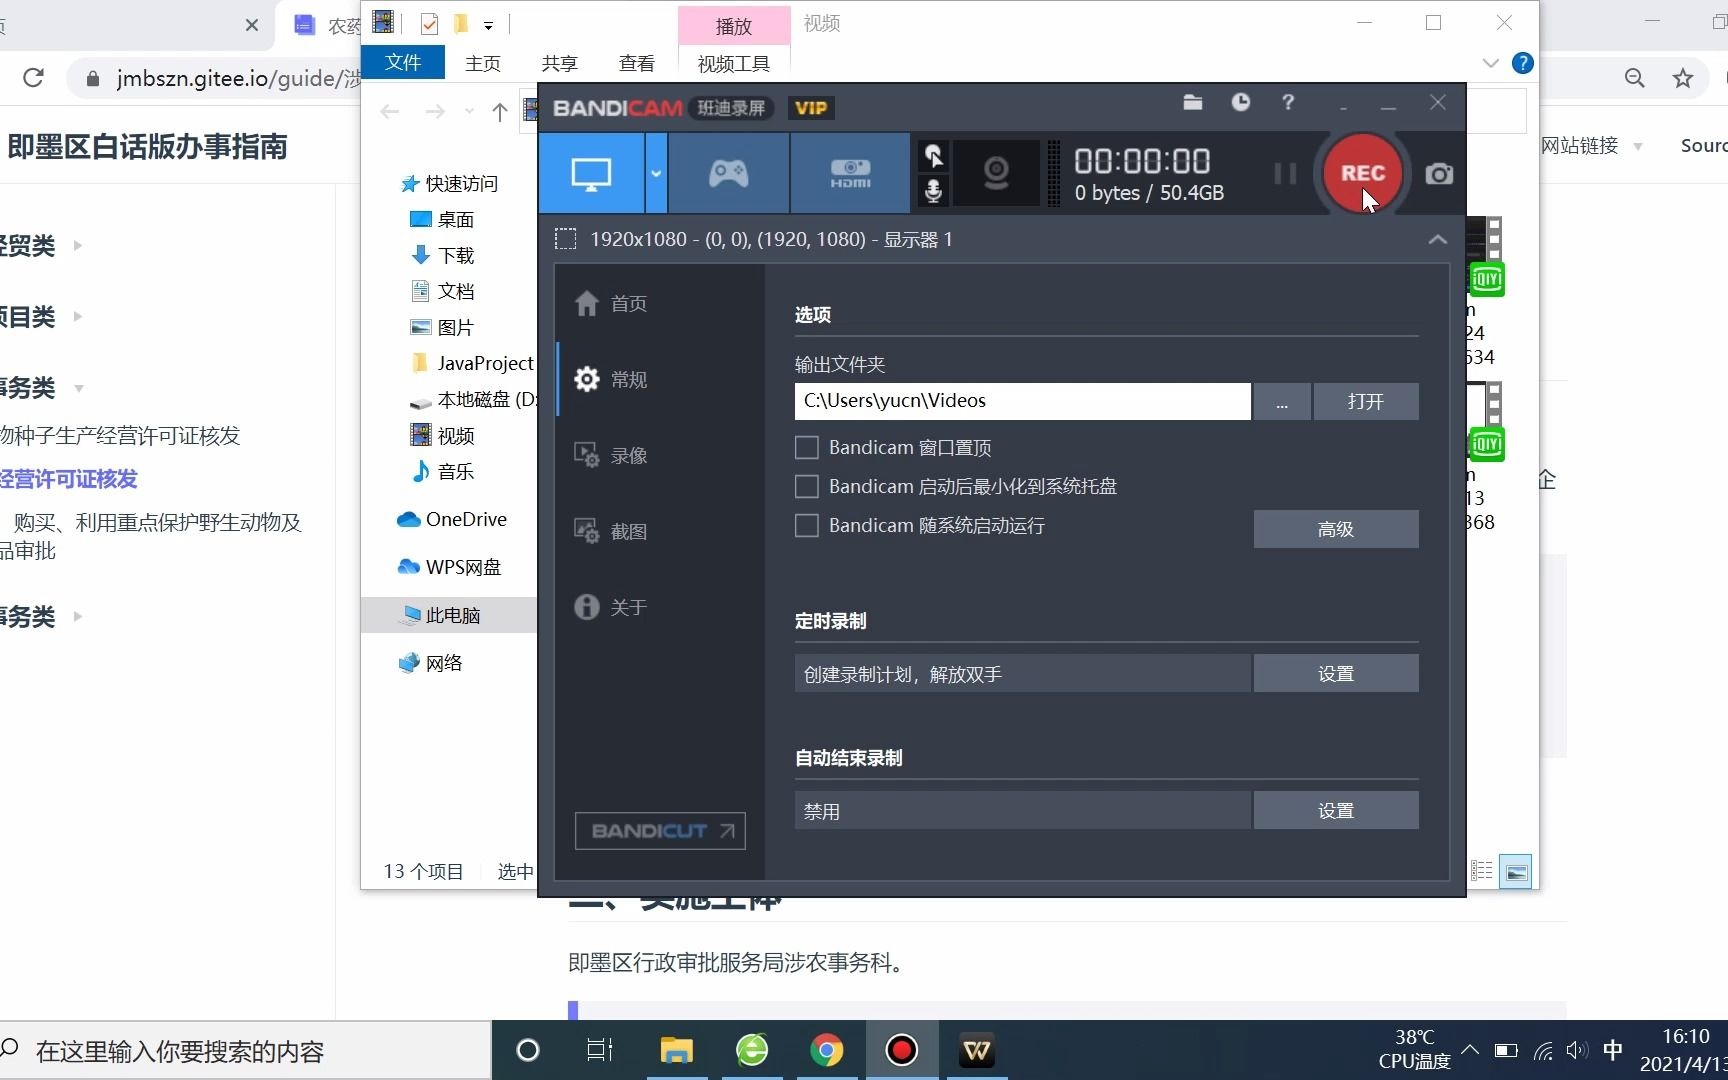Screen dimensions: 1728x1080
Task: Take a screenshot with camera icon
Action: tap(1439, 174)
